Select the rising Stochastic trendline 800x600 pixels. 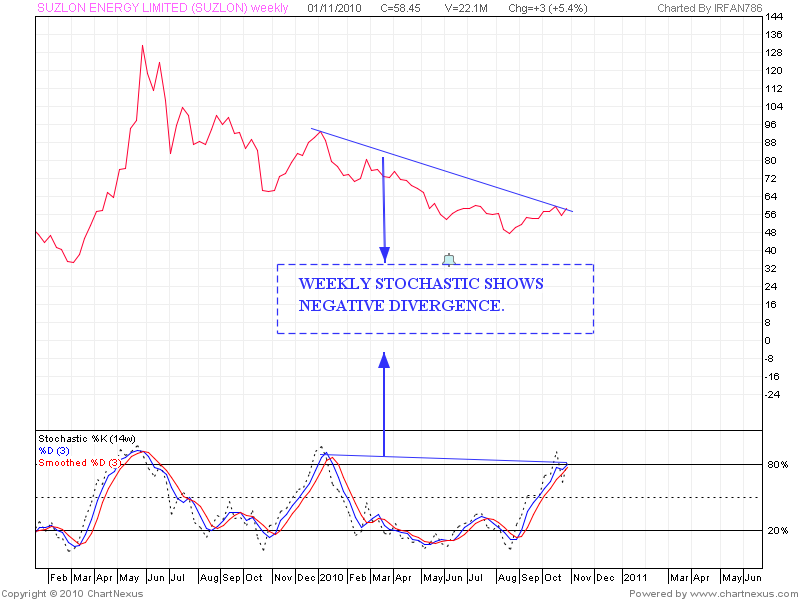coord(450,457)
